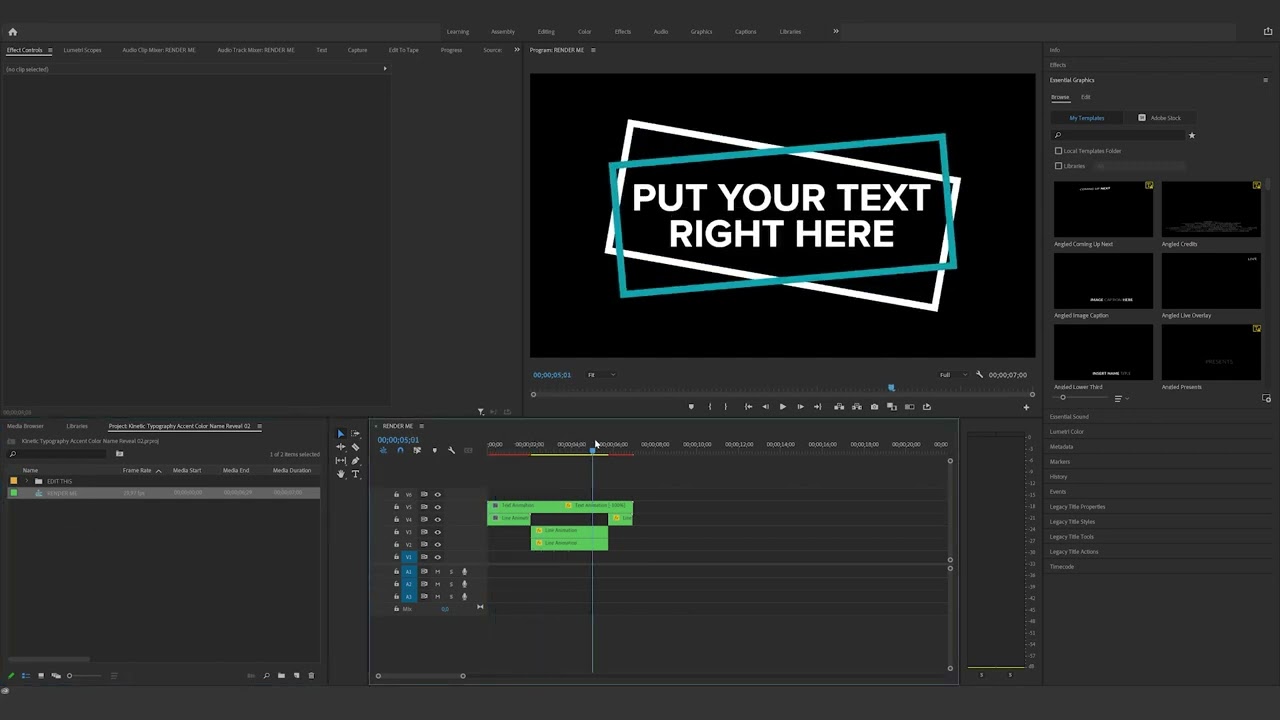The width and height of the screenshot is (1280, 720).
Task: Delete selected project item with trash icon
Action: (311, 676)
